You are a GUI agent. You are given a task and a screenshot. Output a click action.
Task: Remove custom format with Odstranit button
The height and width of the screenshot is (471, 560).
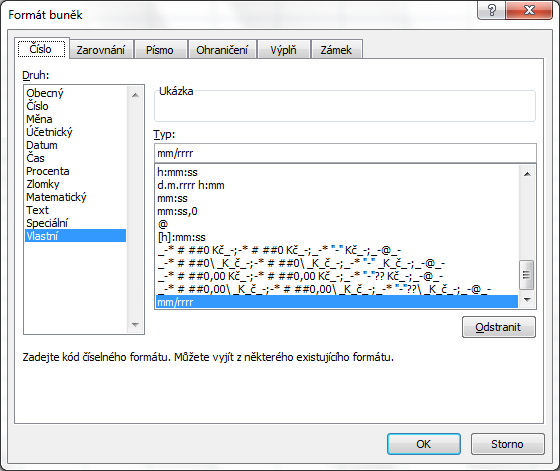pos(499,327)
